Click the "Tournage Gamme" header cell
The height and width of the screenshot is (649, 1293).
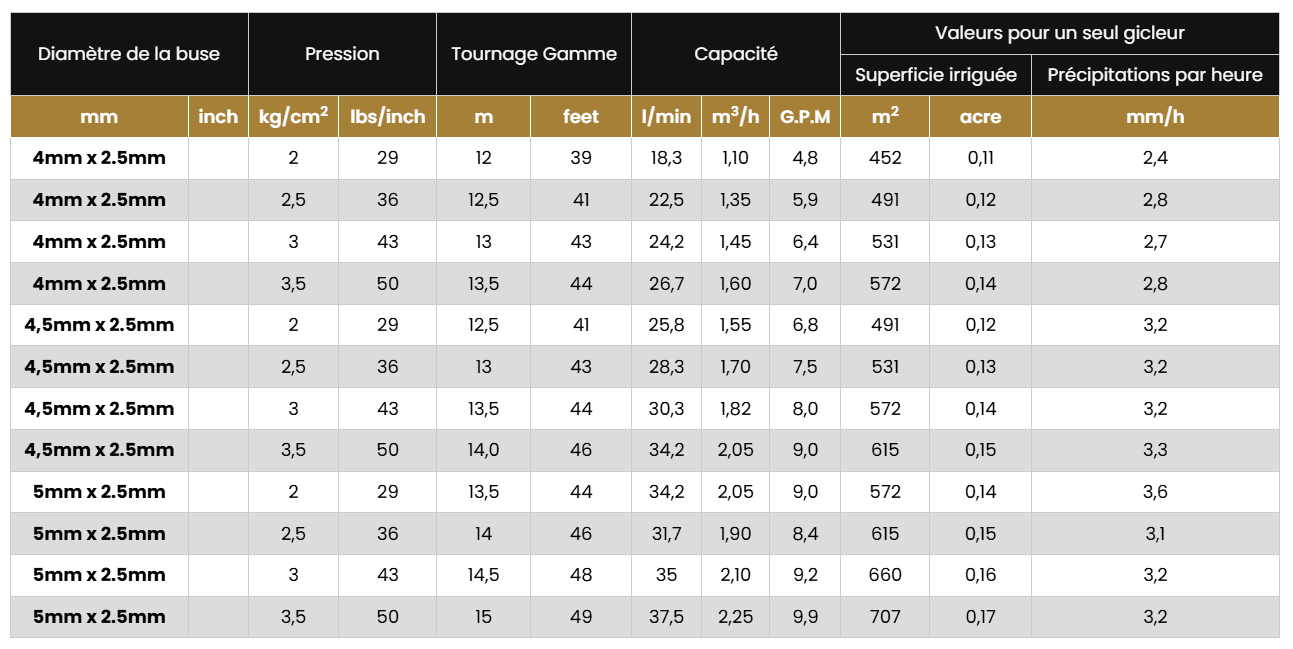point(534,54)
